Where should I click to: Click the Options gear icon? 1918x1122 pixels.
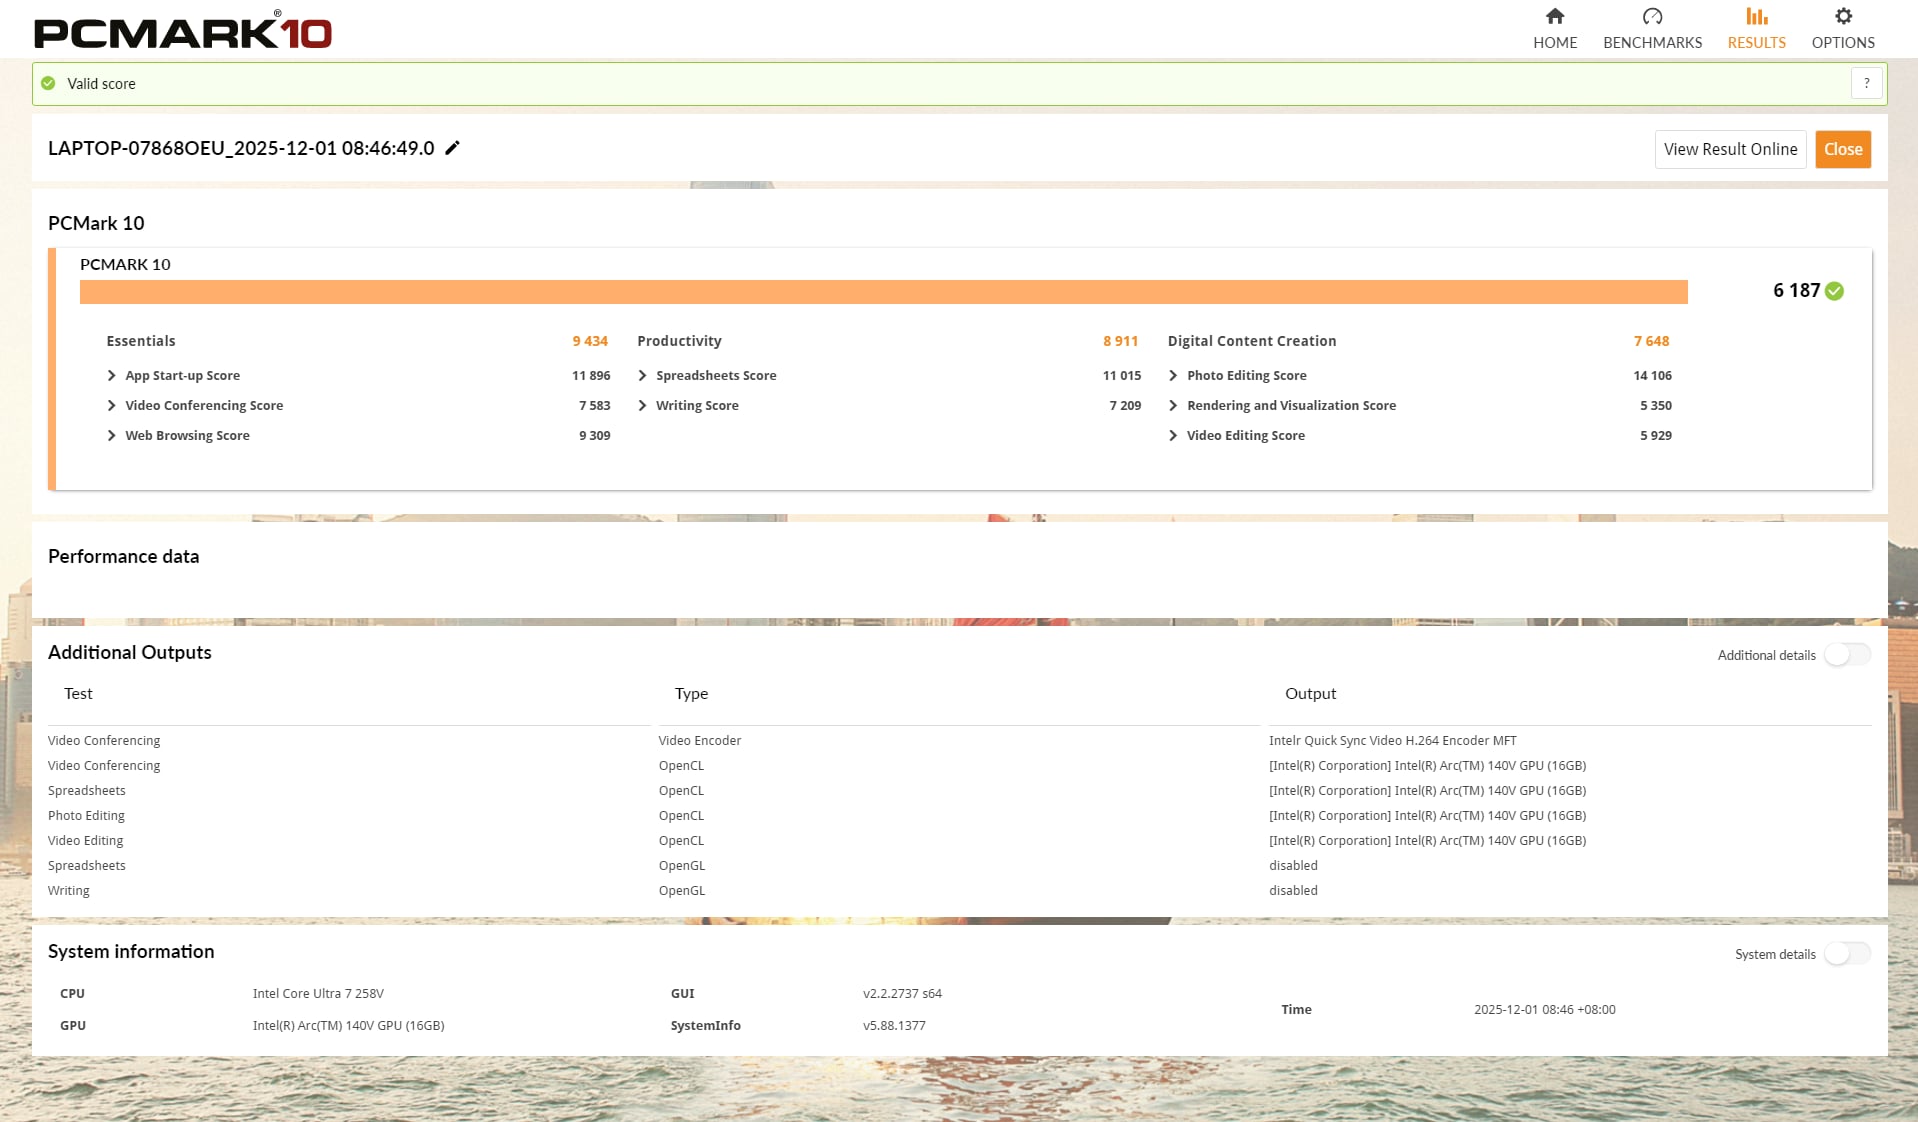pyautogui.click(x=1843, y=16)
